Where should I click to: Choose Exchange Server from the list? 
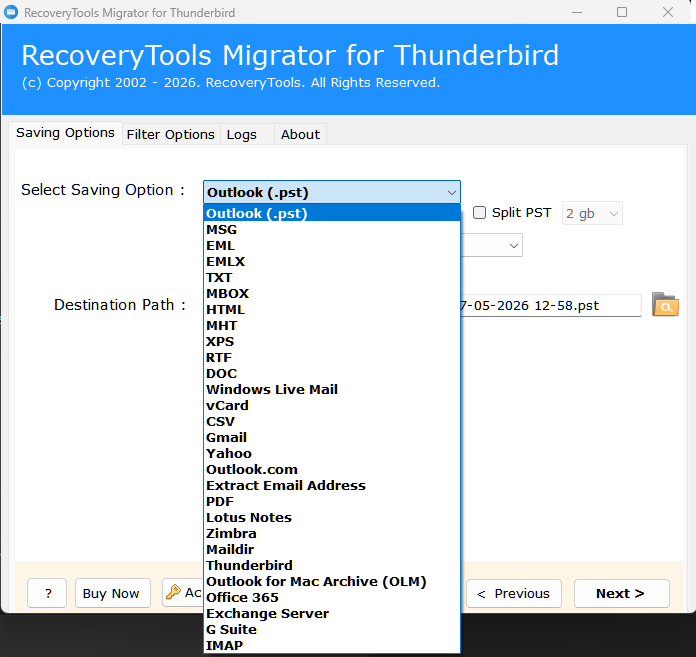pyautogui.click(x=332, y=613)
